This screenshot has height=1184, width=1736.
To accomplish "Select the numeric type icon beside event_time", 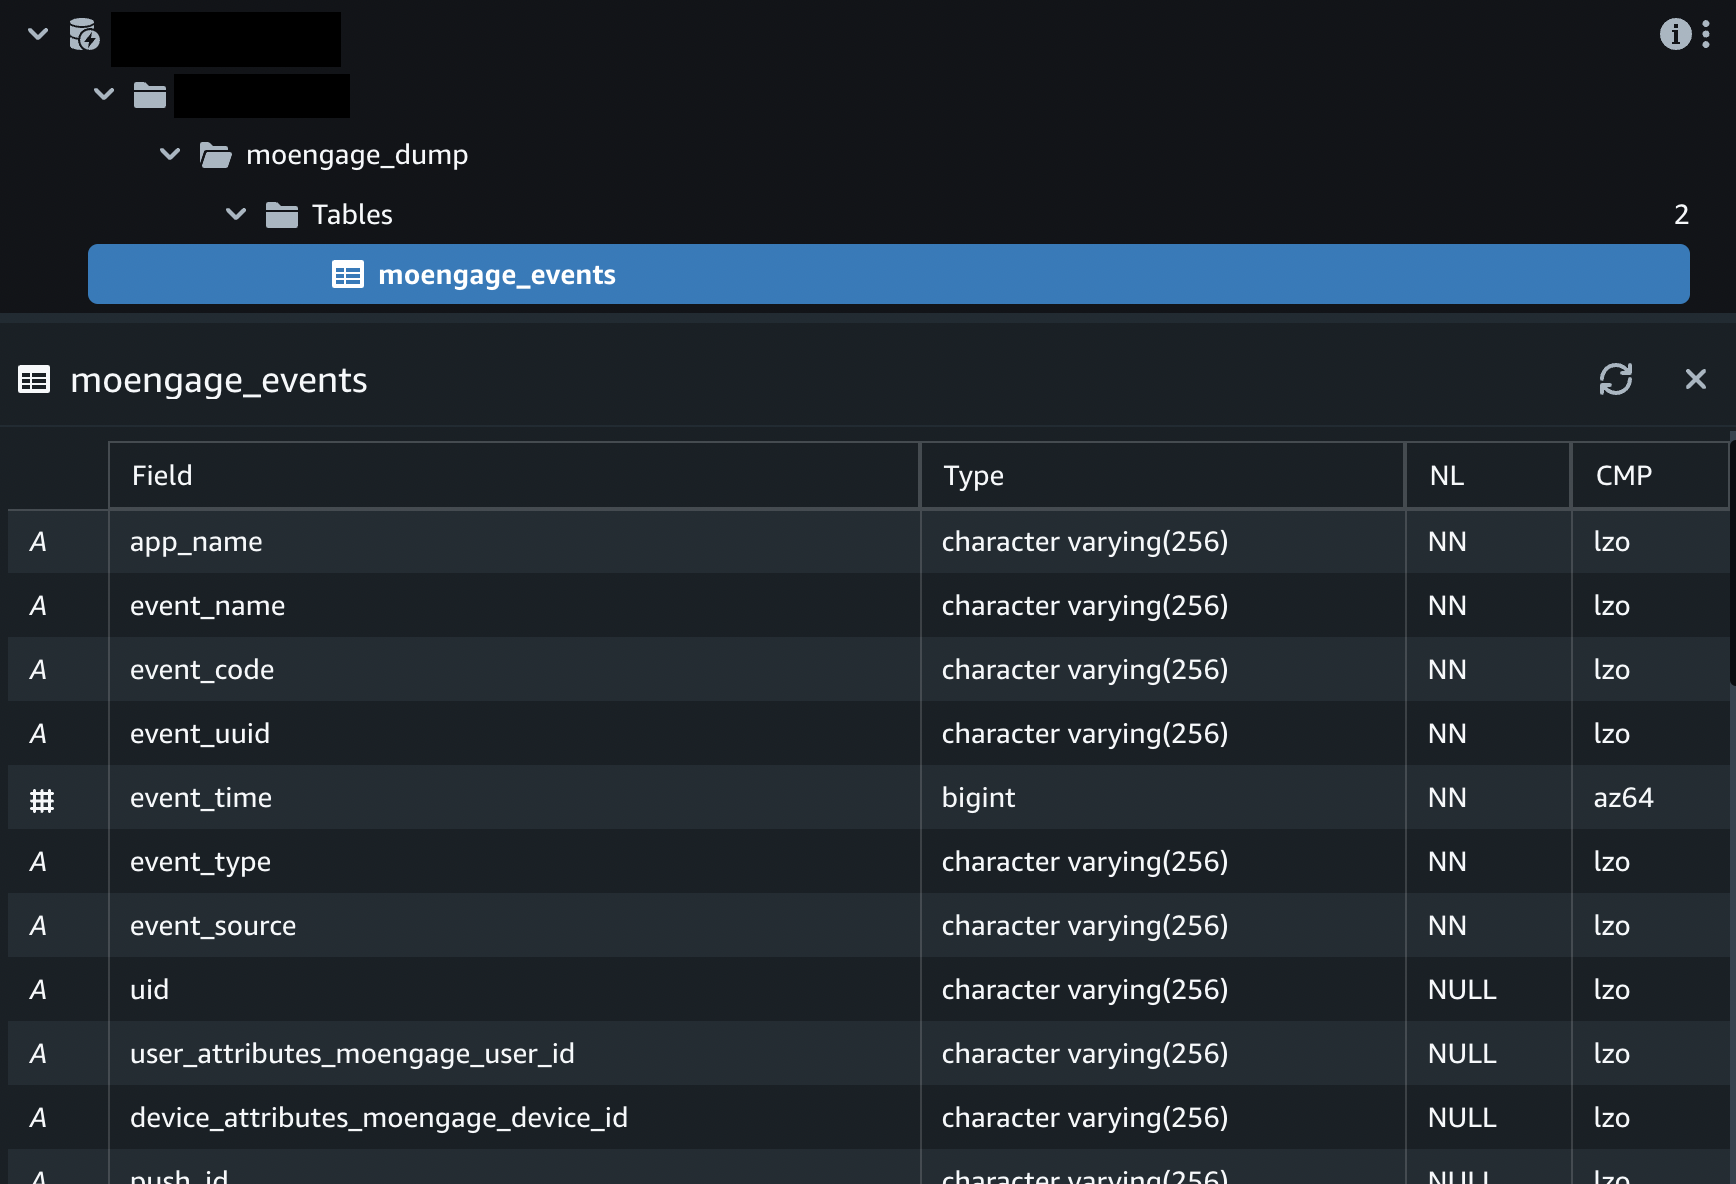I will (x=39, y=797).
